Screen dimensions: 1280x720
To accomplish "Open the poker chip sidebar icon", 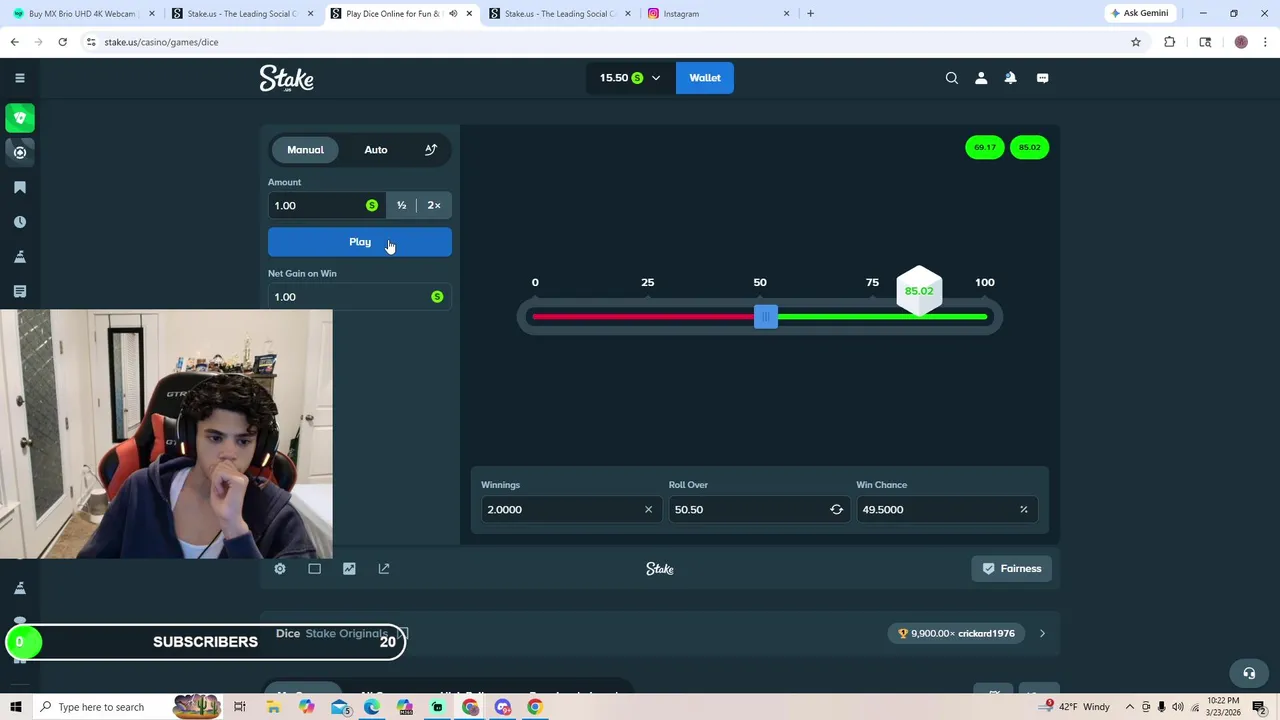I will tap(19, 152).
